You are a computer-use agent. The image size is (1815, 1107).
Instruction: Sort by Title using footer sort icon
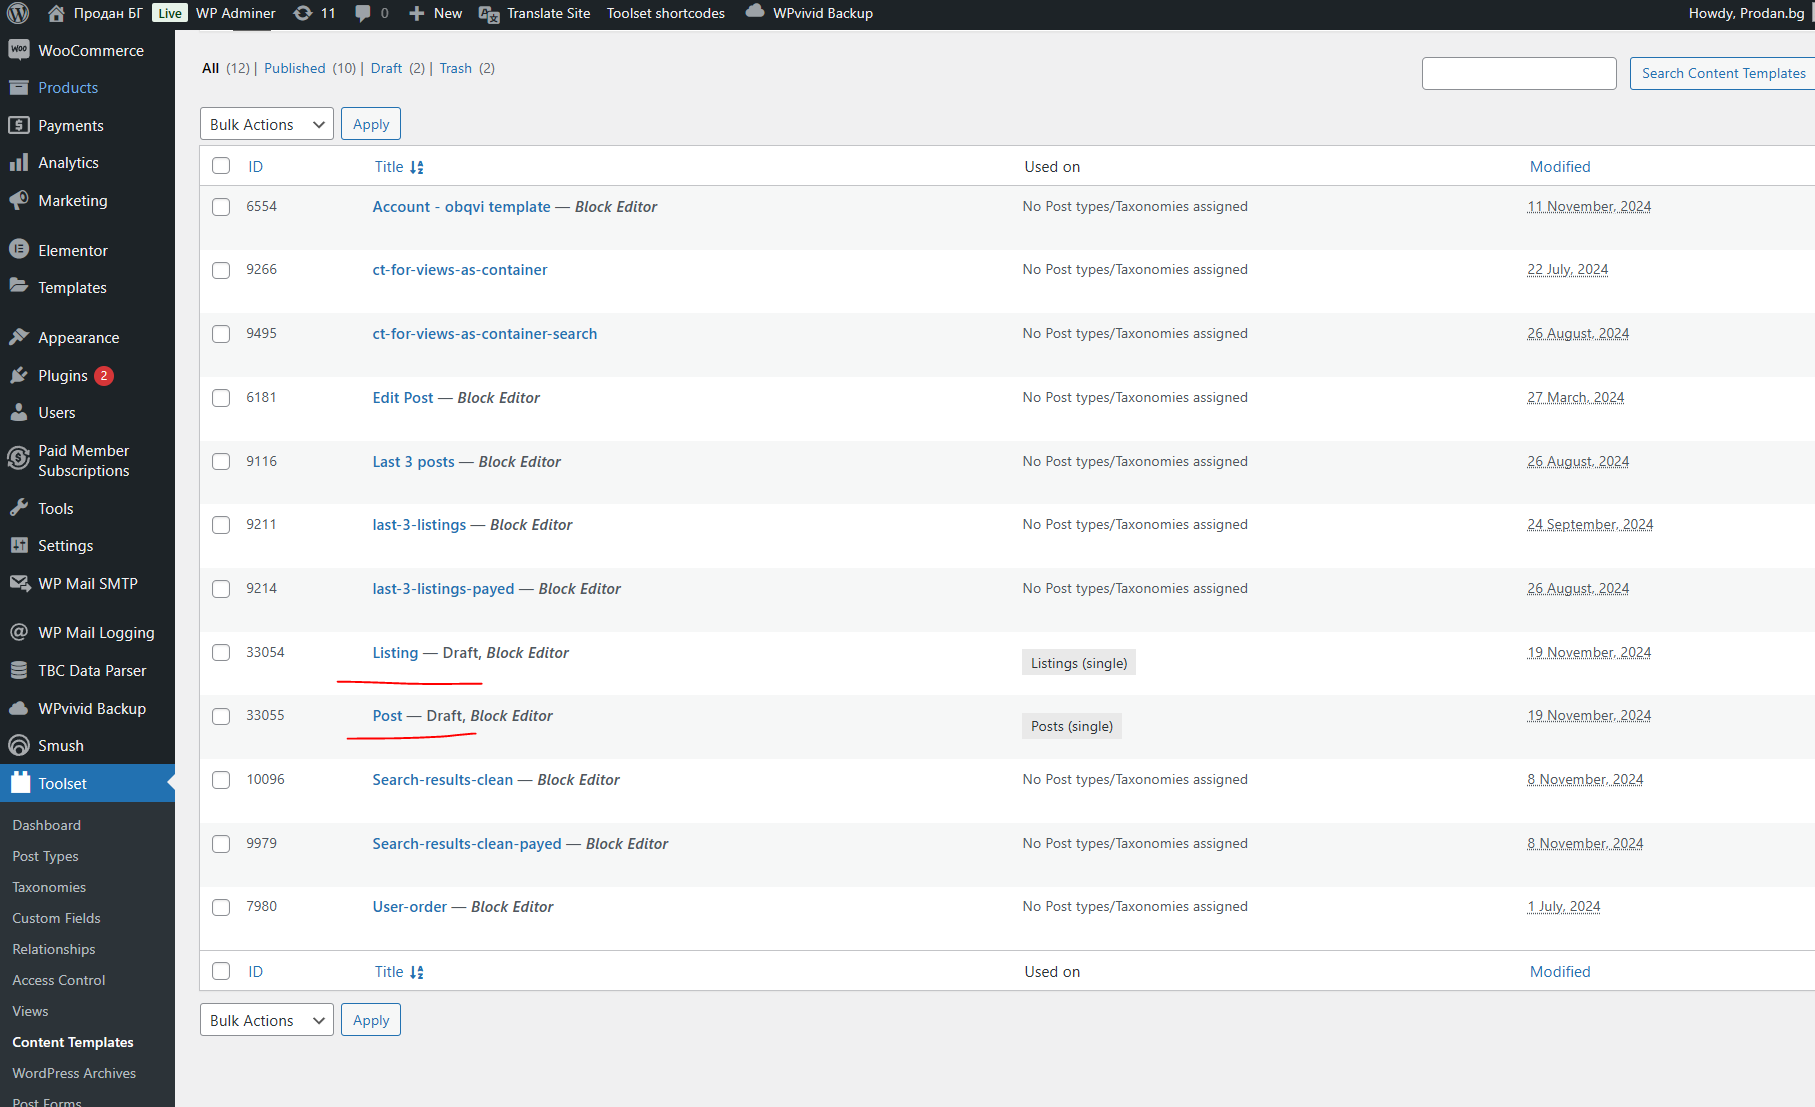point(417,972)
